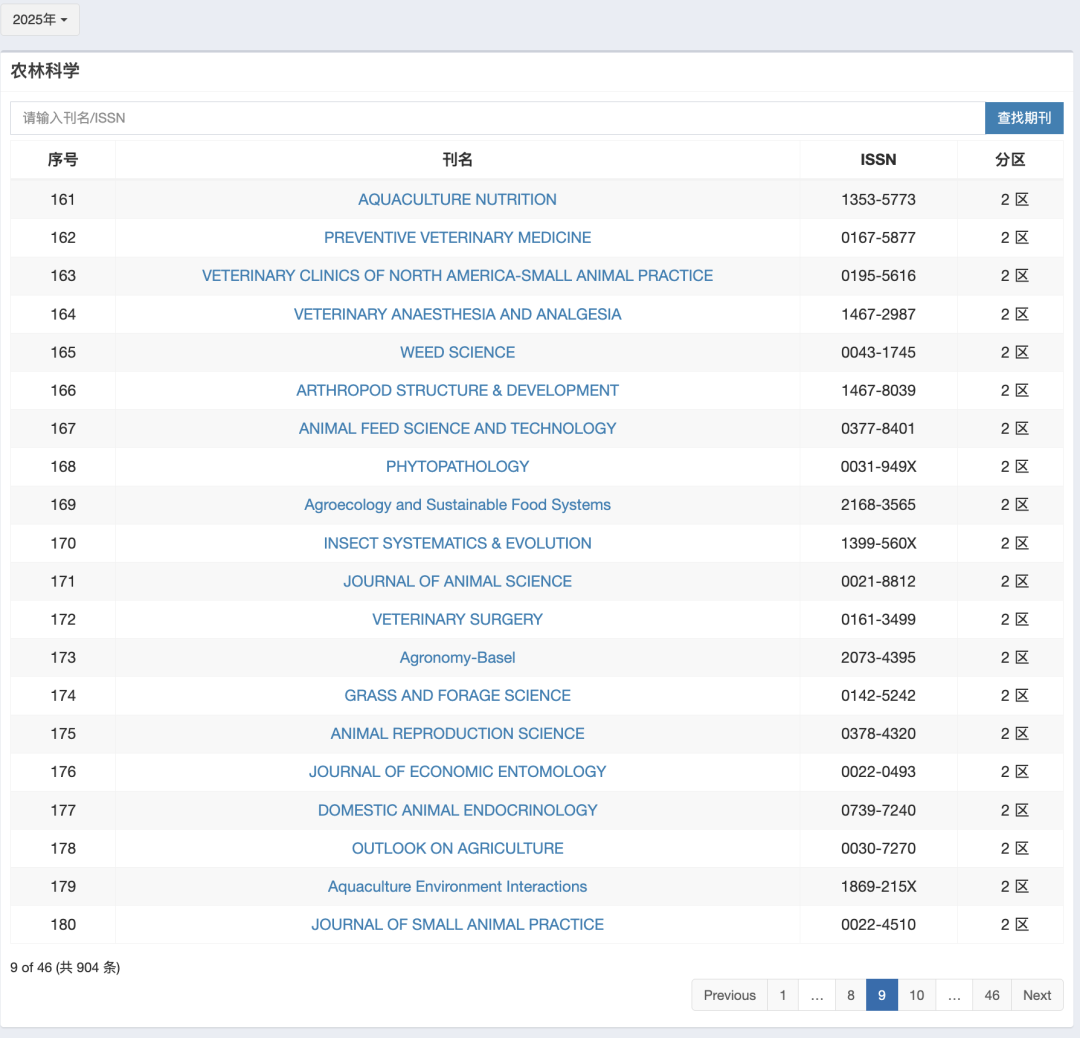Open Agroecology and Sustainable Food Systems link
Viewport: 1080px width, 1038px height.
tap(457, 505)
